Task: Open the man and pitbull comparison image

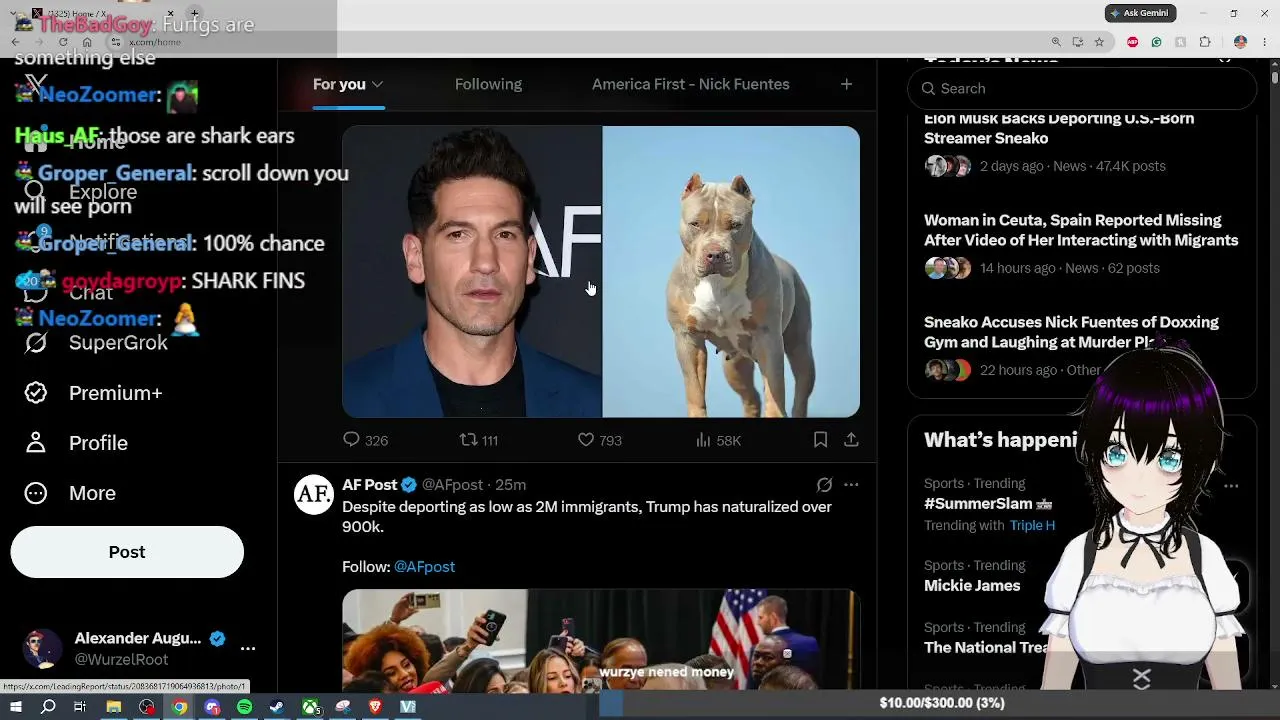Action: point(601,272)
